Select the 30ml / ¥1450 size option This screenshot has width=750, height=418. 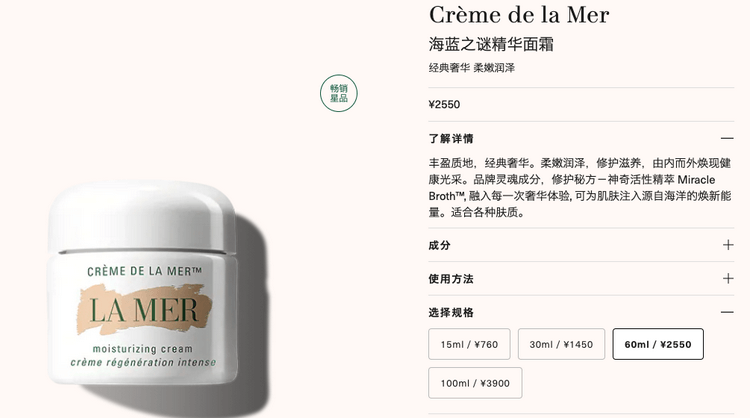[x=561, y=344]
